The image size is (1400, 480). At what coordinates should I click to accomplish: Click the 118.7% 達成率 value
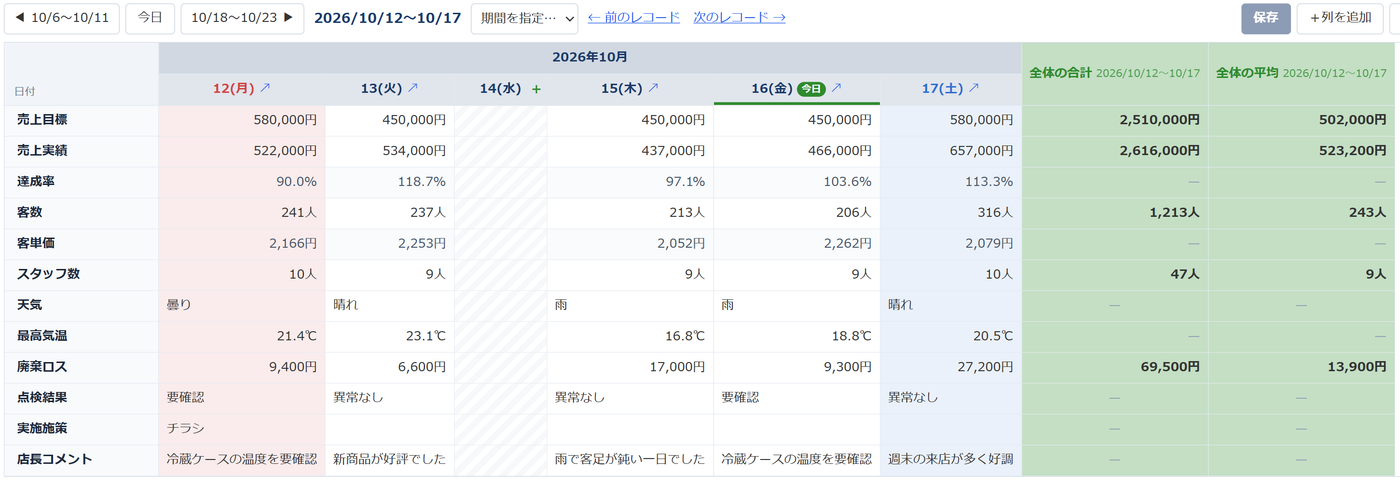click(390, 182)
